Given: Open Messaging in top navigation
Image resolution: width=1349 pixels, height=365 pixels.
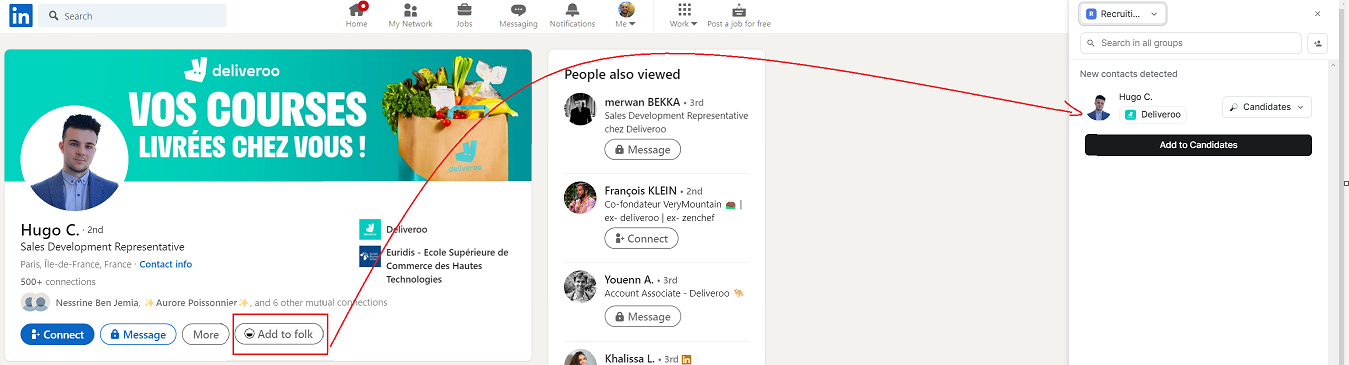Looking at the screenshot, I should click(518, 15).
